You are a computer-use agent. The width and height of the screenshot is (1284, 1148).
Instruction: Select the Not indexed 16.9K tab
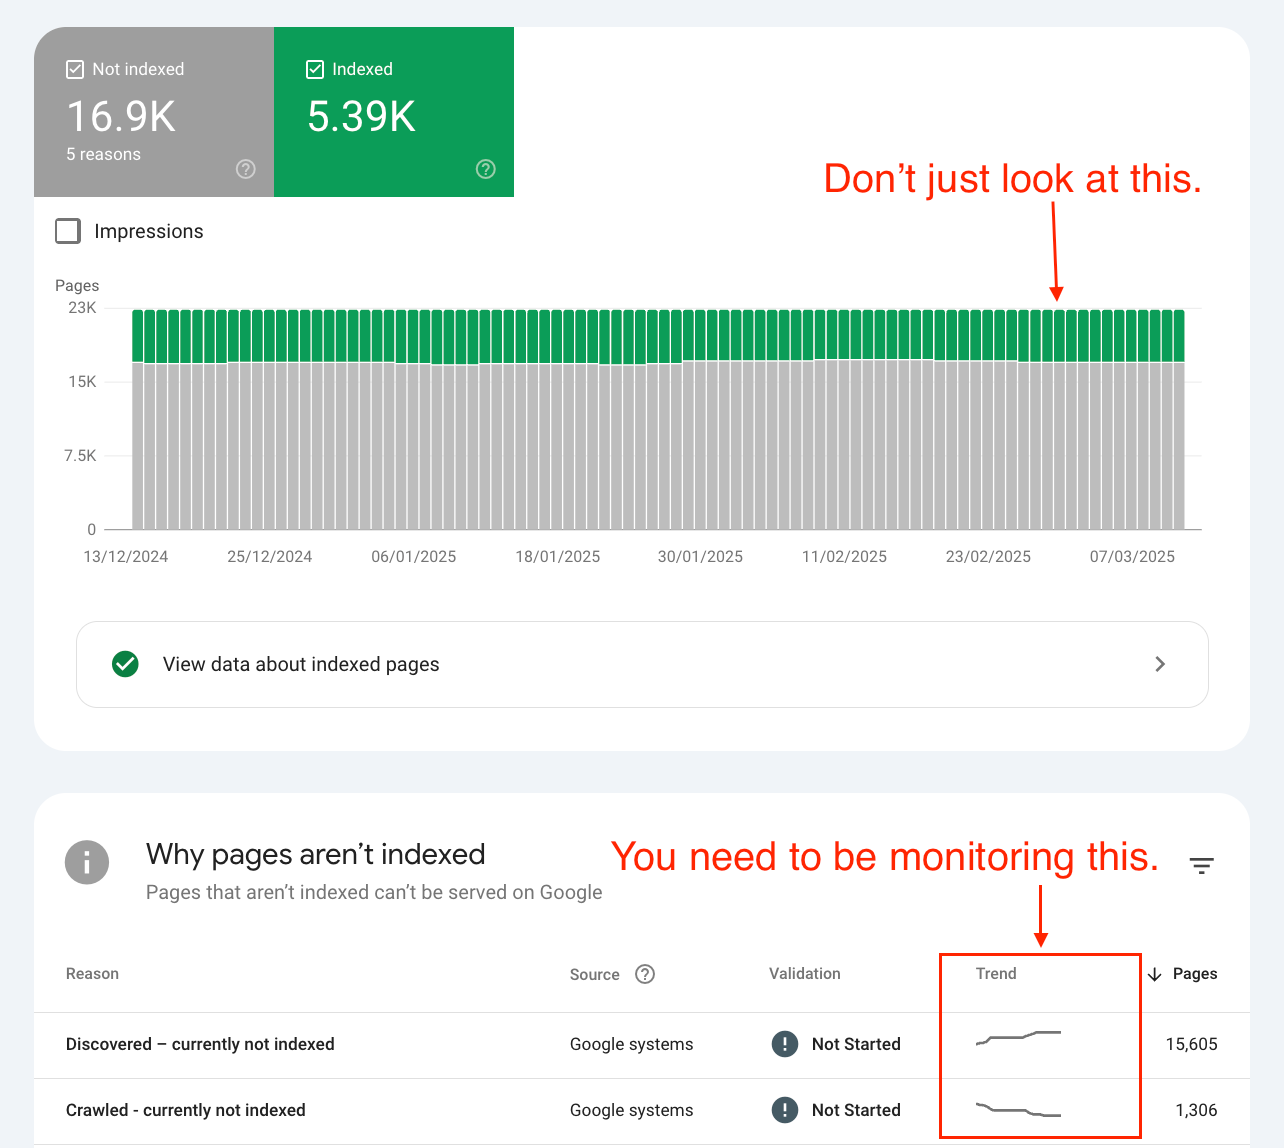coord(154,112)
